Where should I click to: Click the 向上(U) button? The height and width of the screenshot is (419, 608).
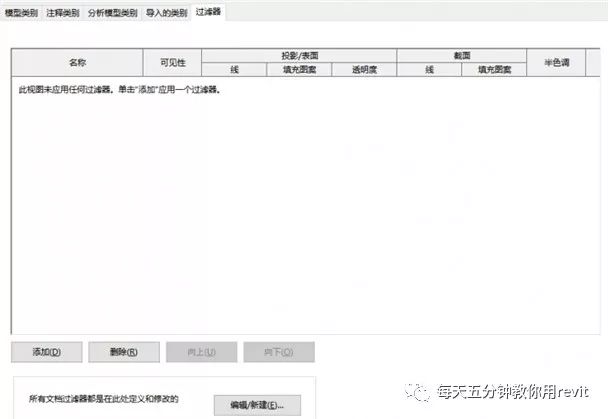(202, 352)
